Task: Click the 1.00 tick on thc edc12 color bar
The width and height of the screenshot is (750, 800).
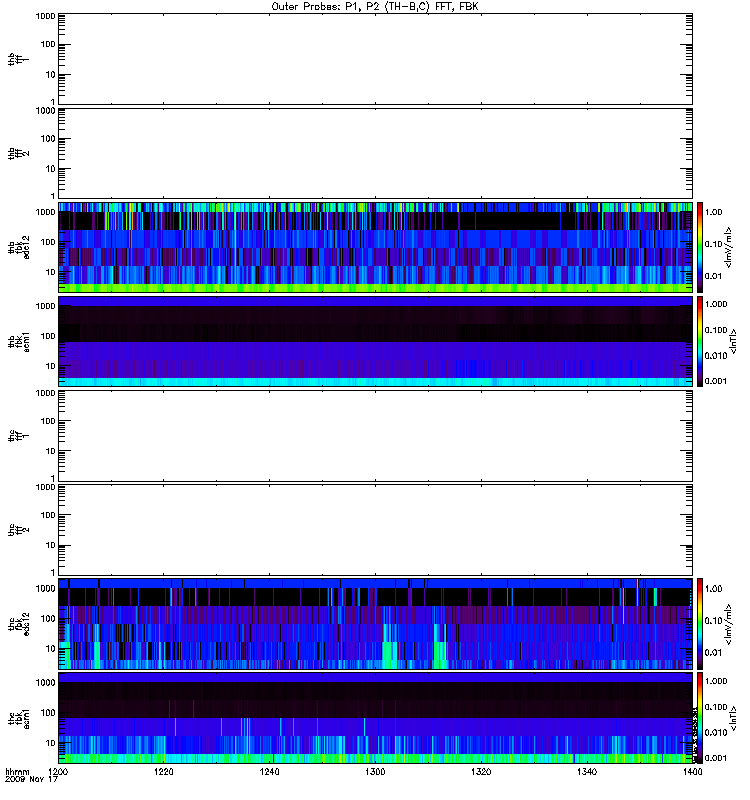Action: pyautogui.click(x=713, y=588)
